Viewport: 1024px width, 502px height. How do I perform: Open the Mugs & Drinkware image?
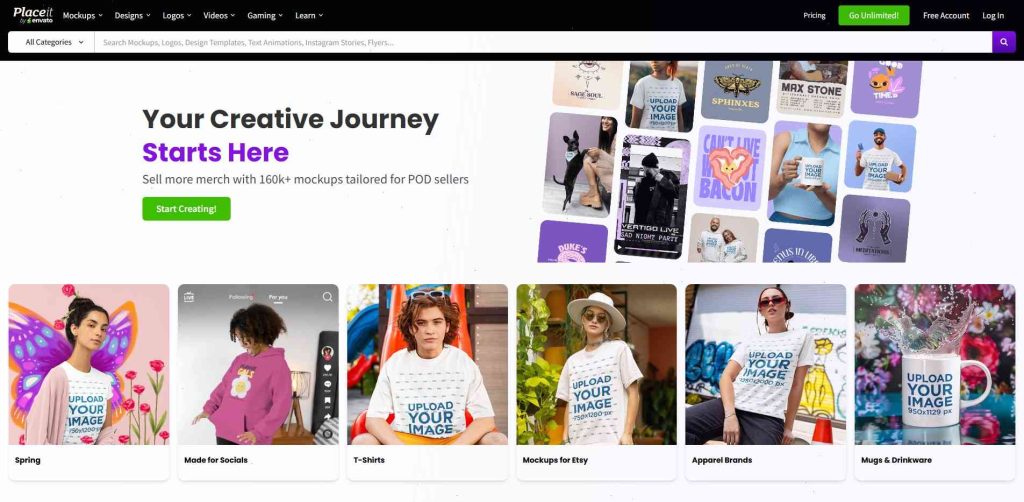pos(935,364)
